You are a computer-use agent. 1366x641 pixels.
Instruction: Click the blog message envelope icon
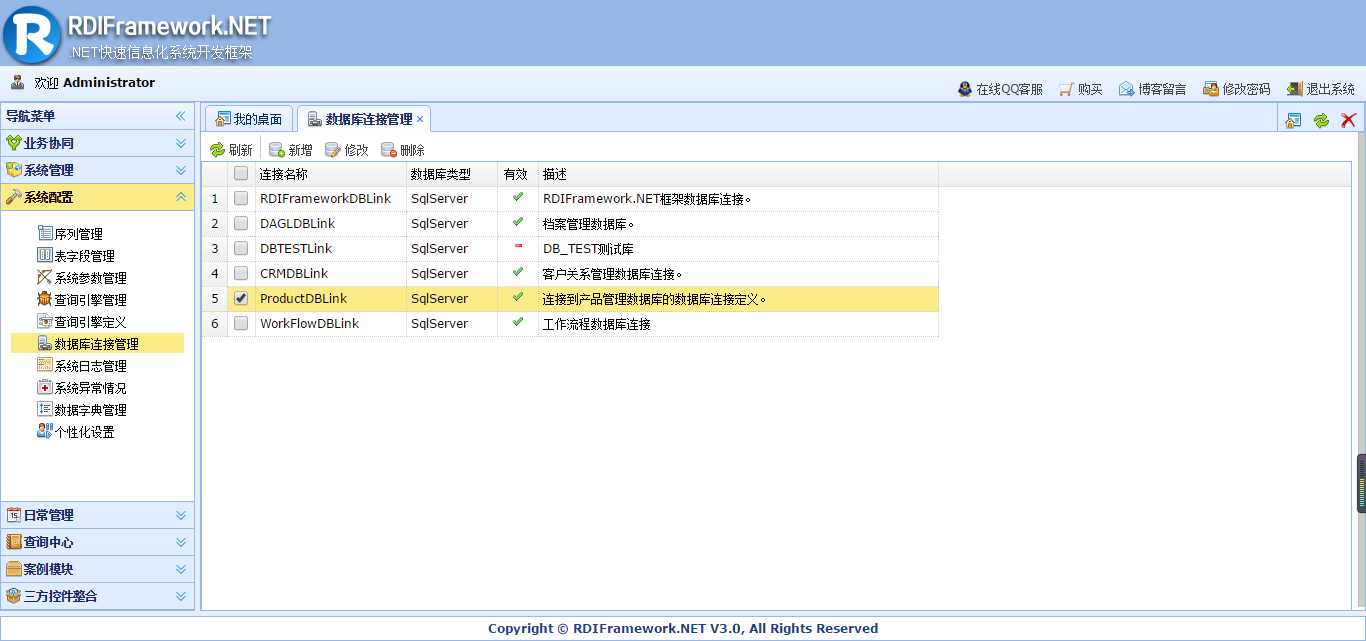(1127, 89)
